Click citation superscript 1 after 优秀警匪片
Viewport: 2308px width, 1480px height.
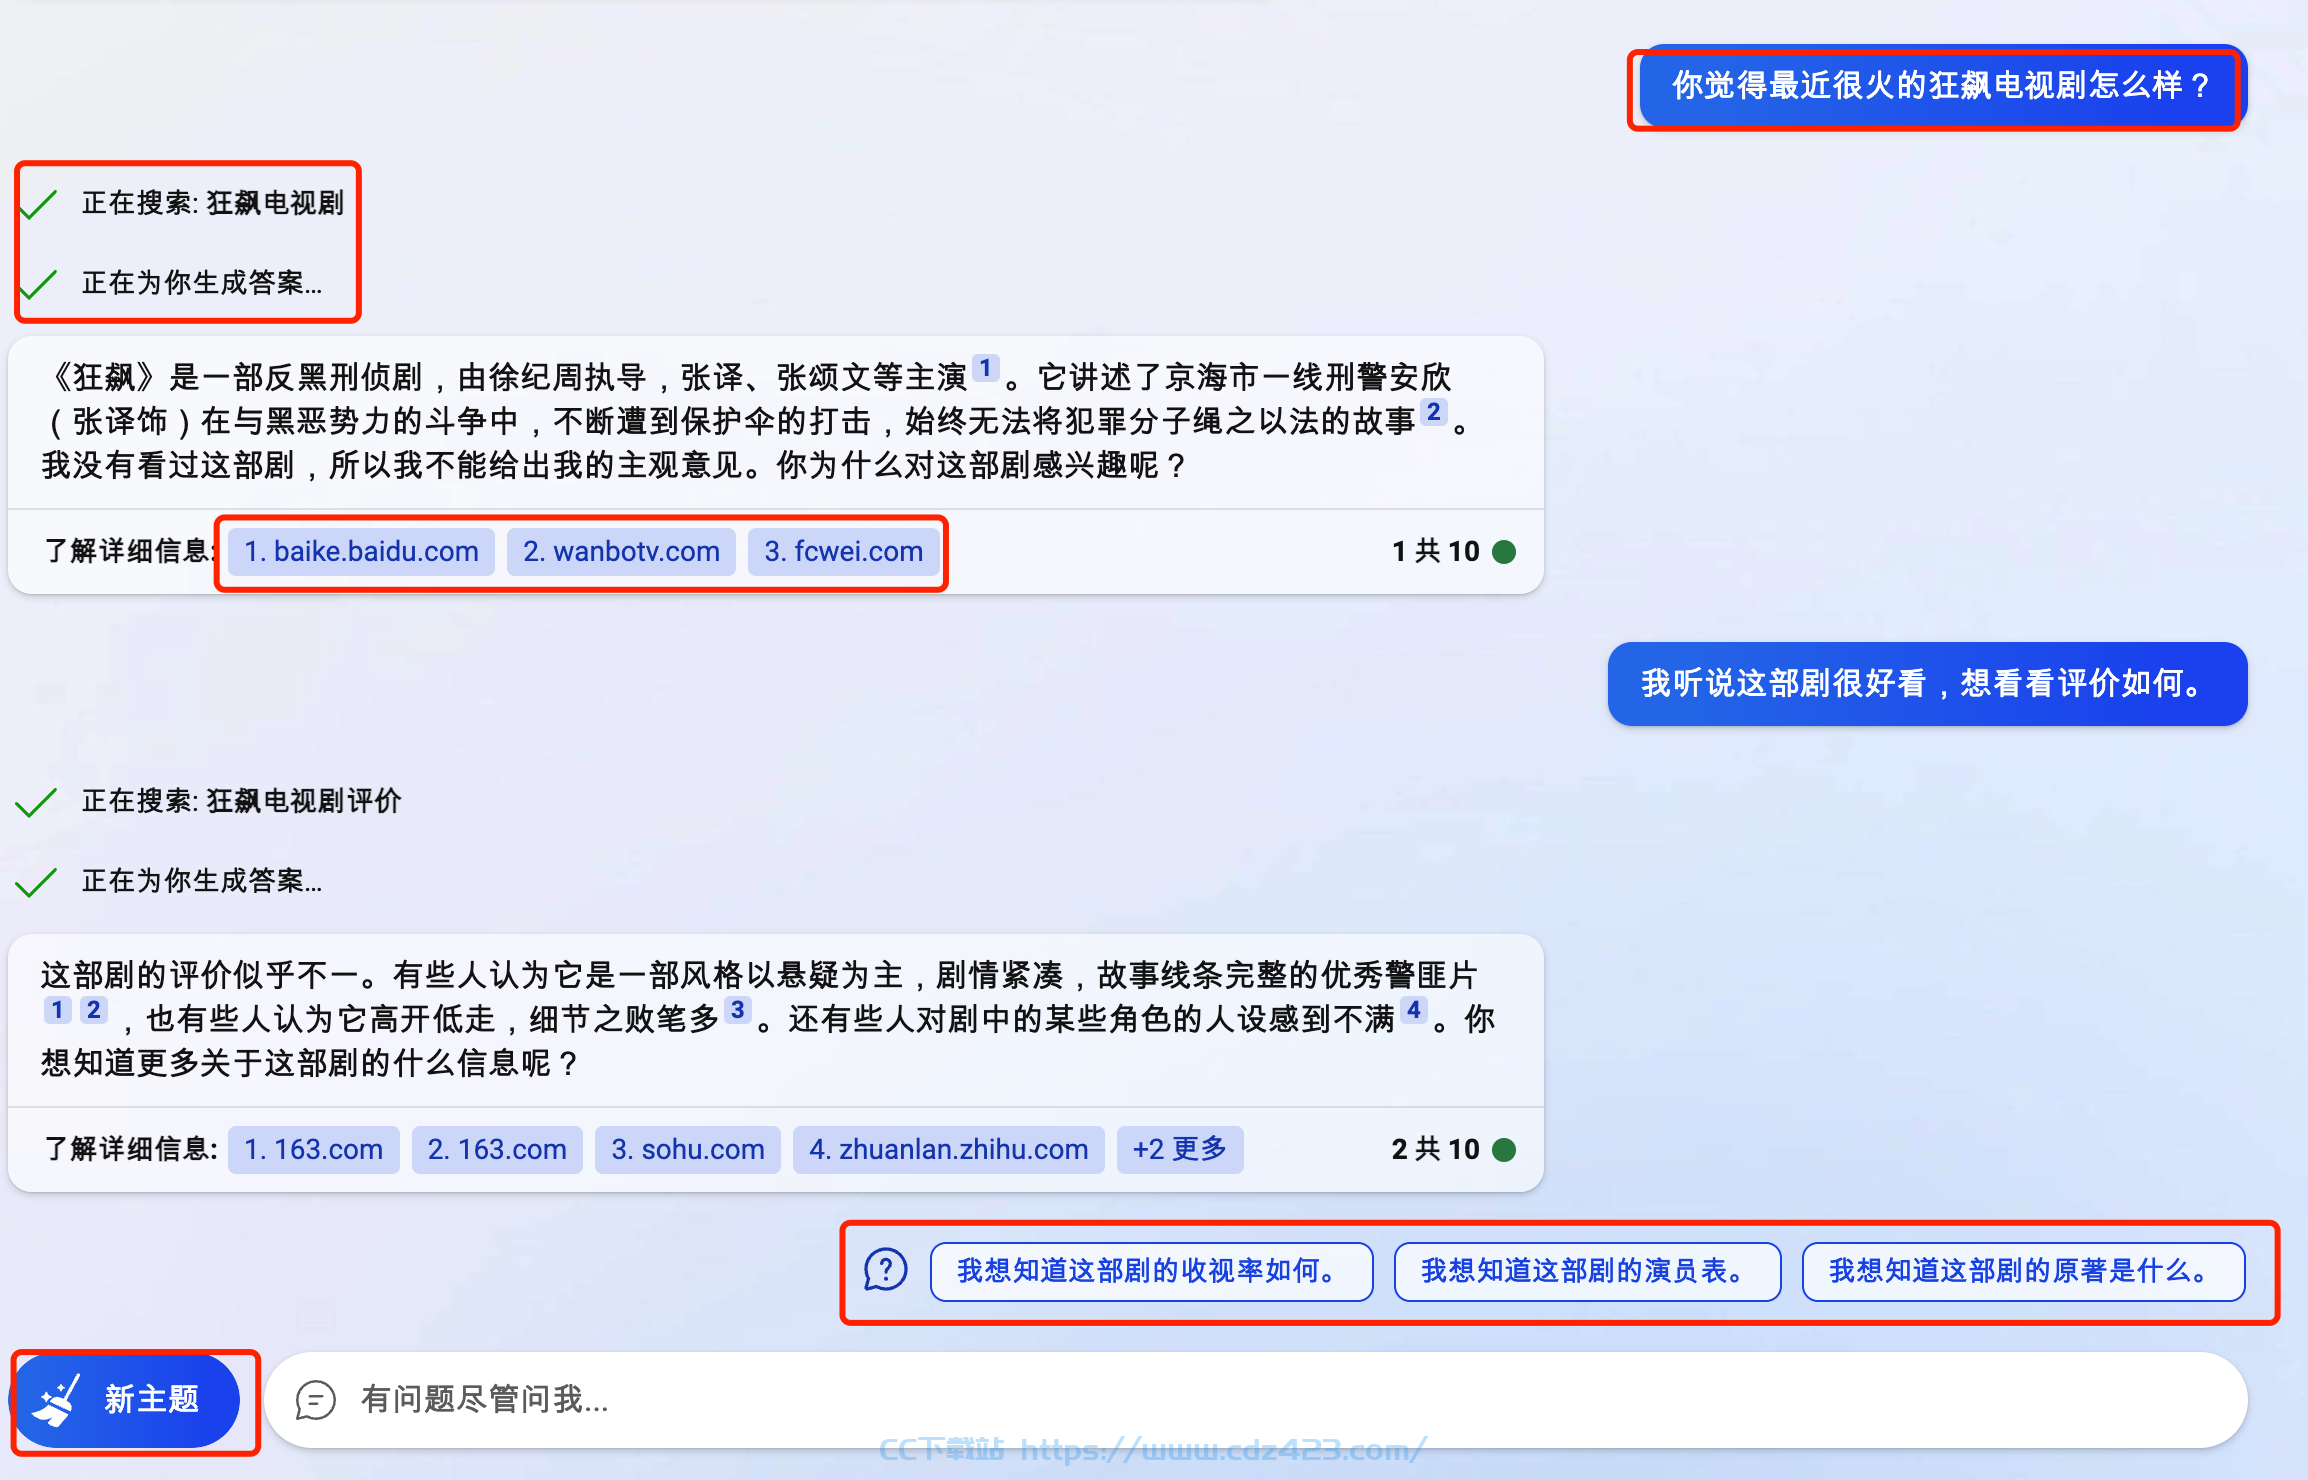[x=57, y=1010]
